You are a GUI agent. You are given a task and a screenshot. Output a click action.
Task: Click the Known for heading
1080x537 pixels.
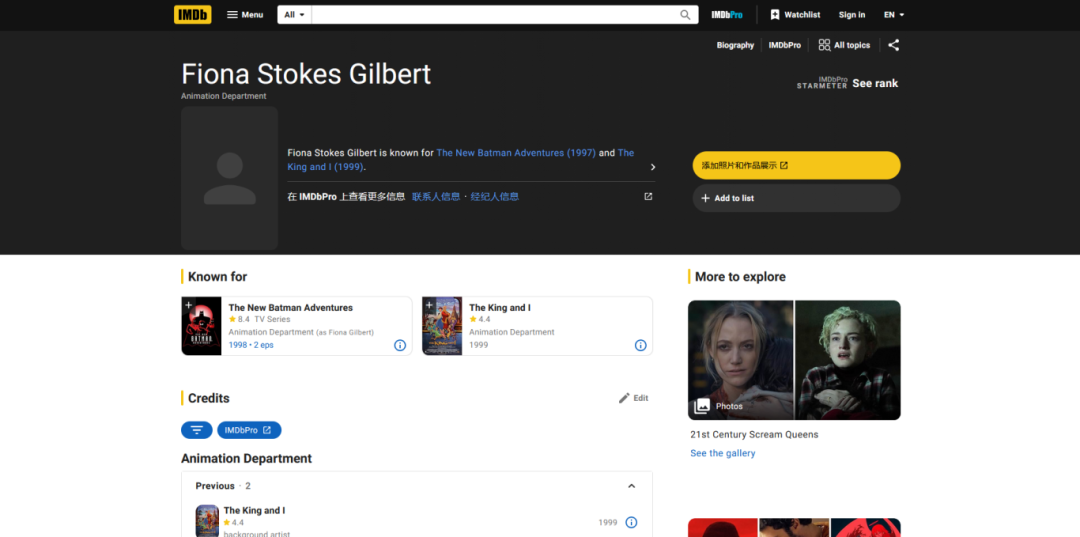point(218,277)
